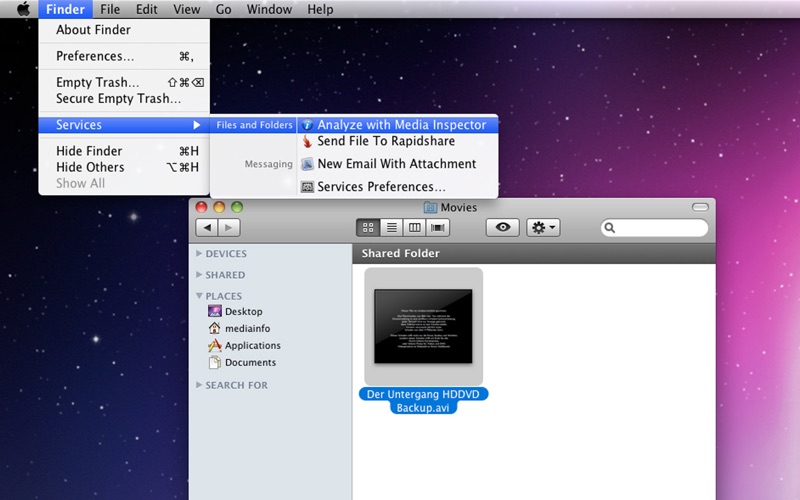Image resolution: width=800 pixels, height=500 pixels.
Task: Switch to column view
Action: [x=414, y=228]
